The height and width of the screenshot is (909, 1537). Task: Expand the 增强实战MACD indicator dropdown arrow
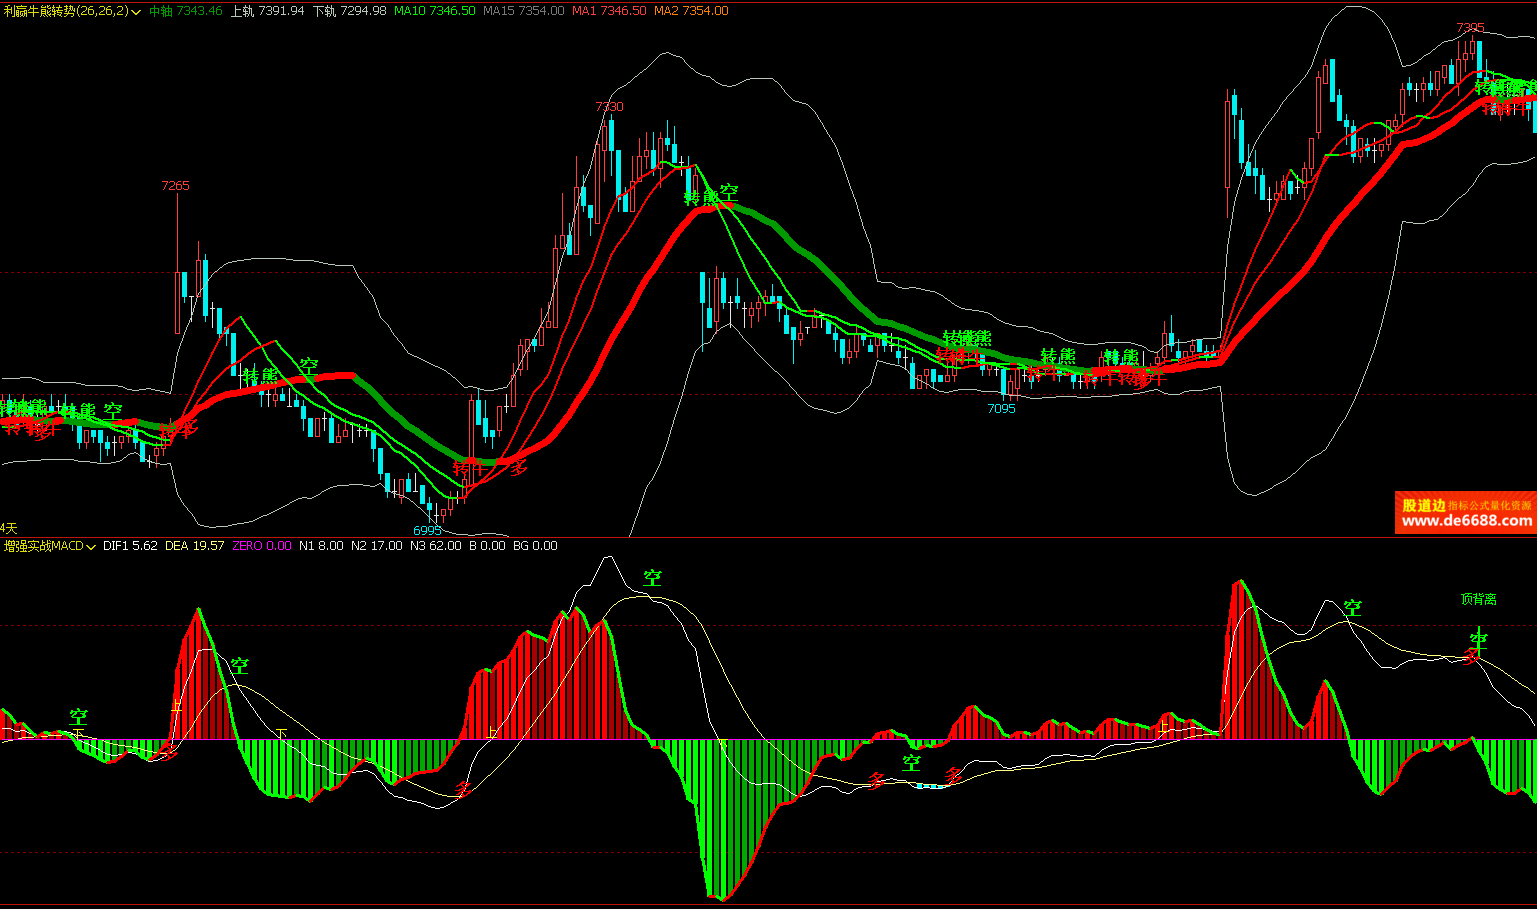(91, 547)
